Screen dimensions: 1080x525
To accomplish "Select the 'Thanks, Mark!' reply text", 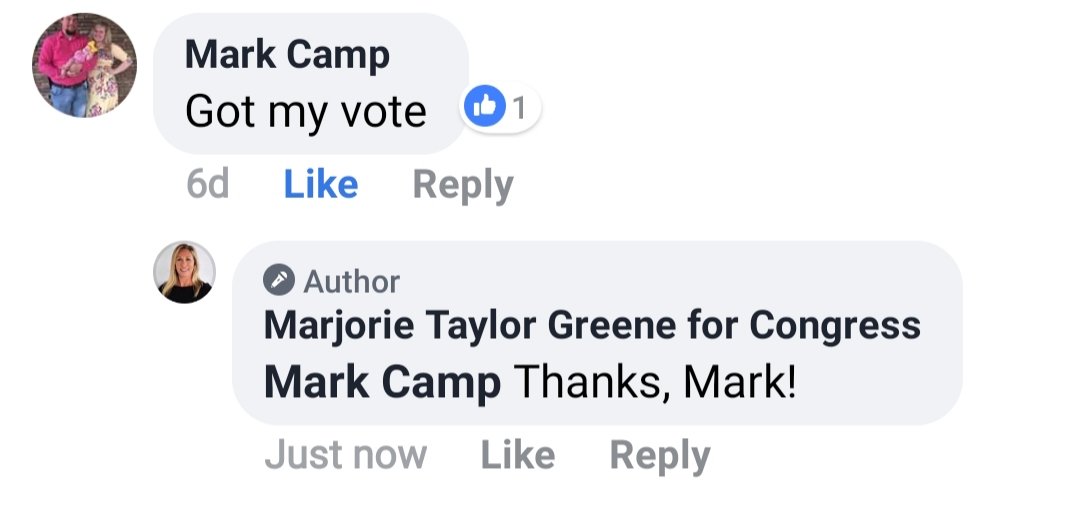I will pos(655,382).
